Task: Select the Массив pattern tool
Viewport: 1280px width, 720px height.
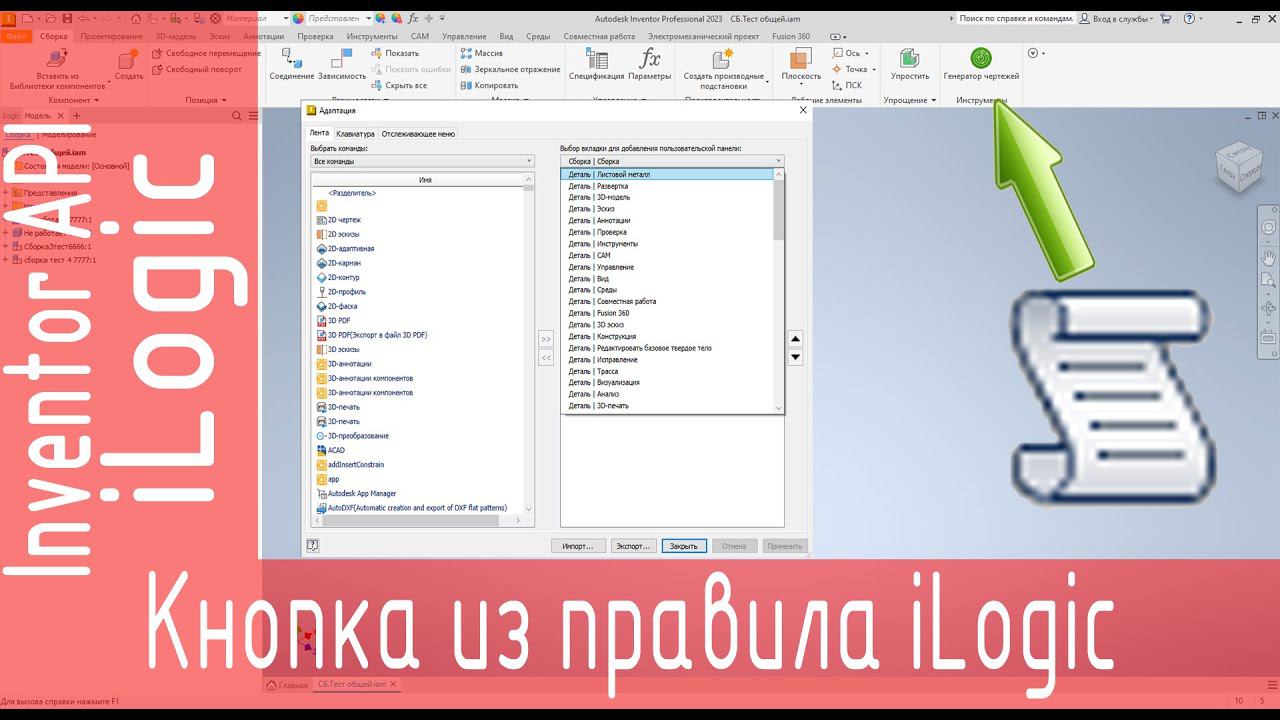Action: click(x=481, y=53)
